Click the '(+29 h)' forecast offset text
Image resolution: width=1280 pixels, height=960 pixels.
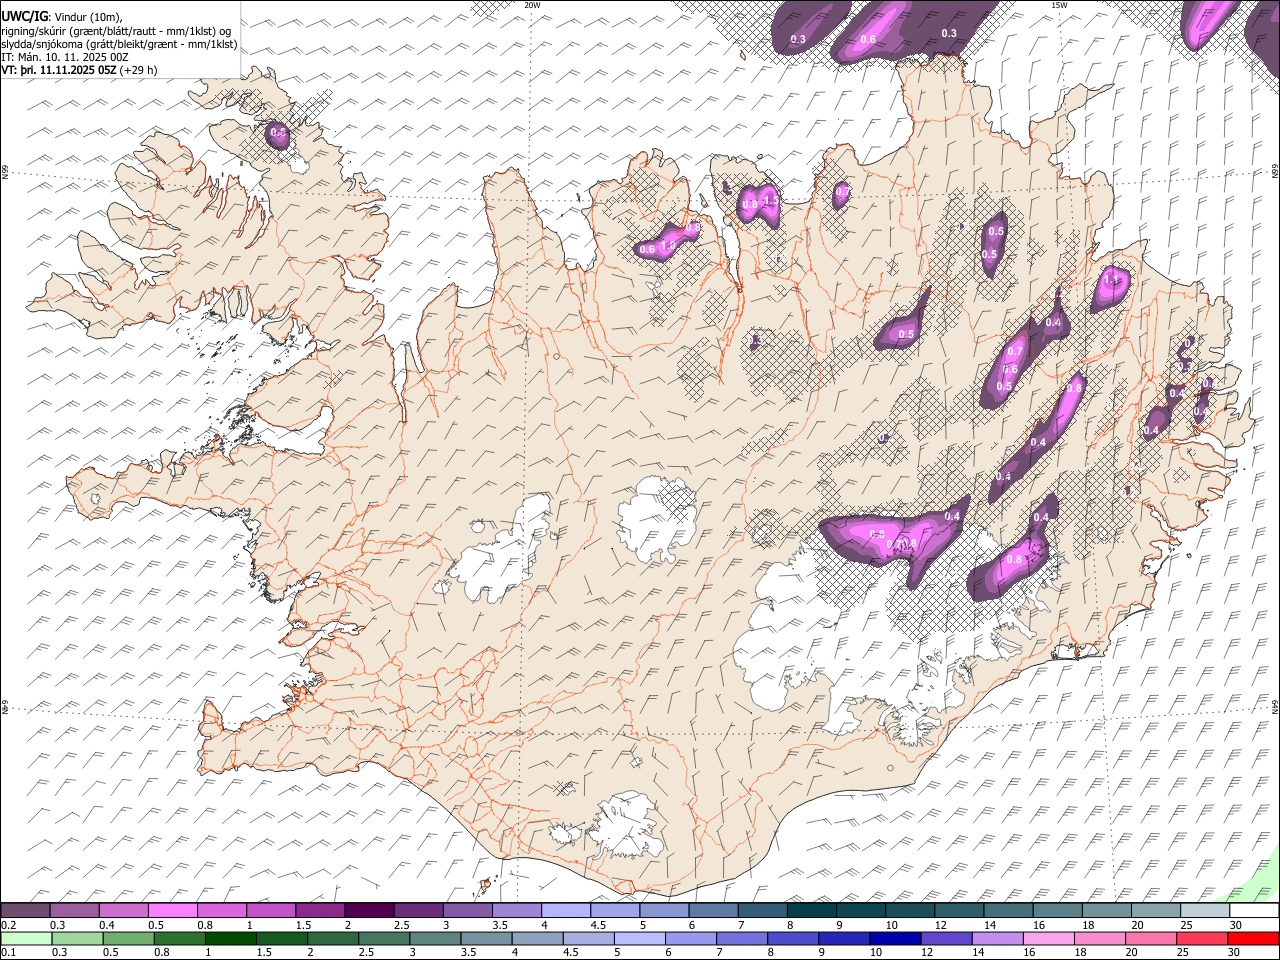click(139, 70)
